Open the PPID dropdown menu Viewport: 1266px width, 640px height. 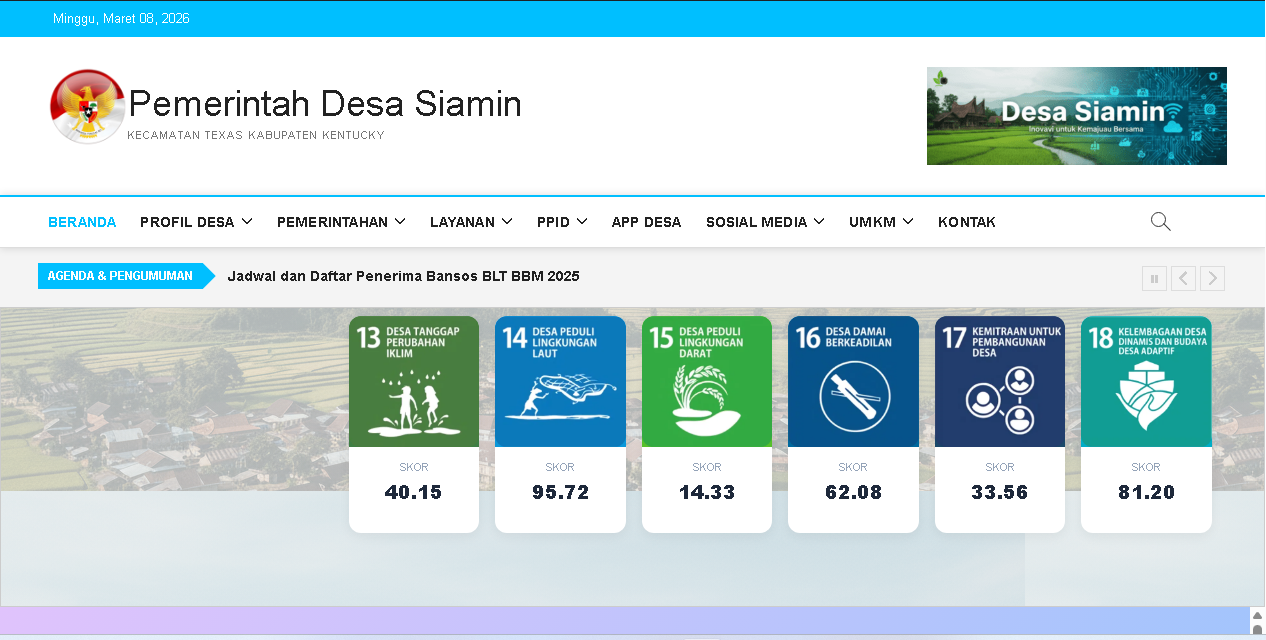(561, 222)
